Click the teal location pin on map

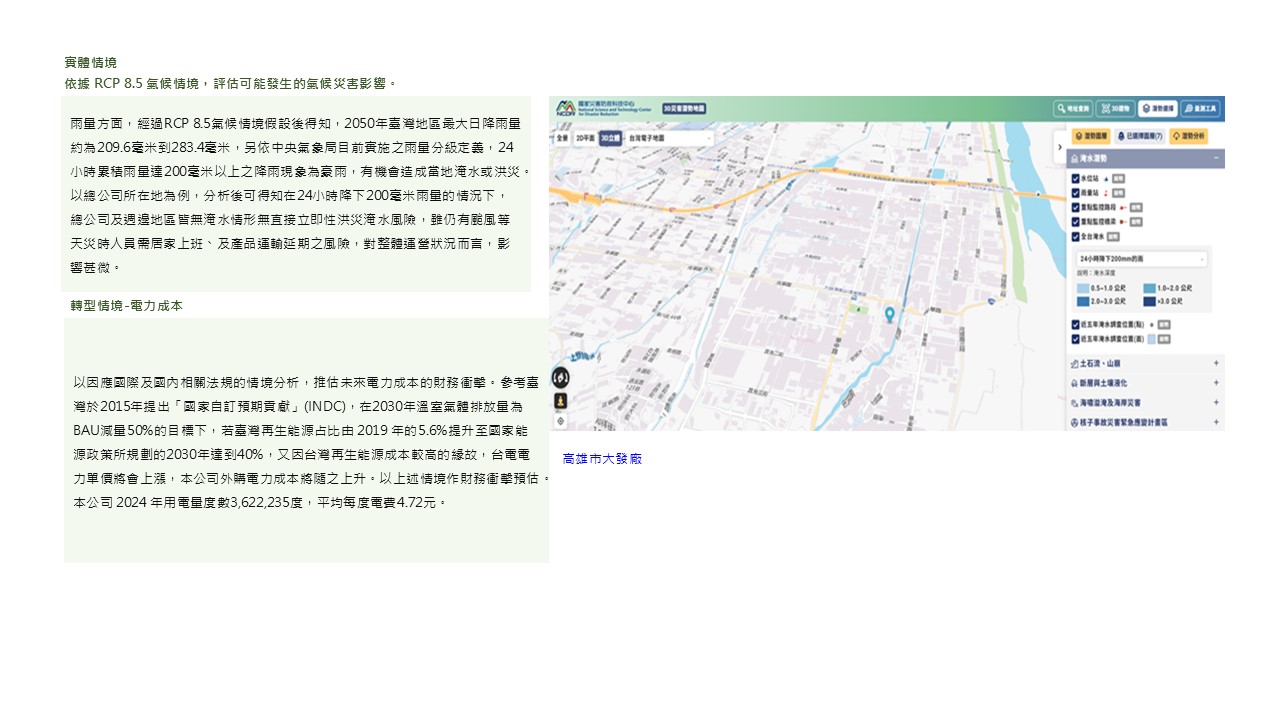coord(889,315)
